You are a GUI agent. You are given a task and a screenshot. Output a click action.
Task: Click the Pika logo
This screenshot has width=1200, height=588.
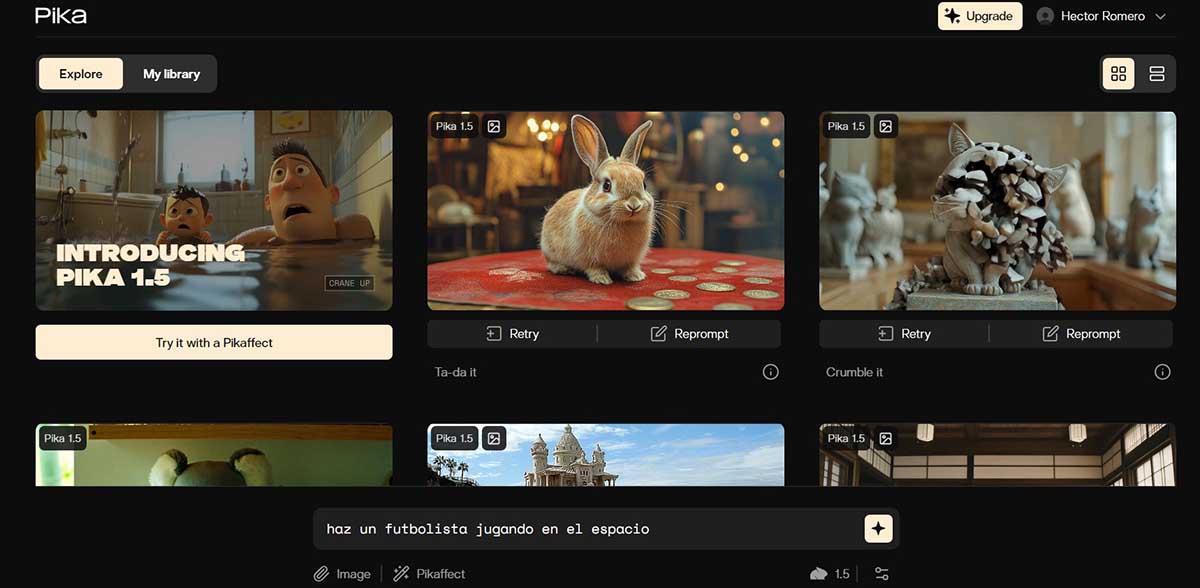point(61,16)
